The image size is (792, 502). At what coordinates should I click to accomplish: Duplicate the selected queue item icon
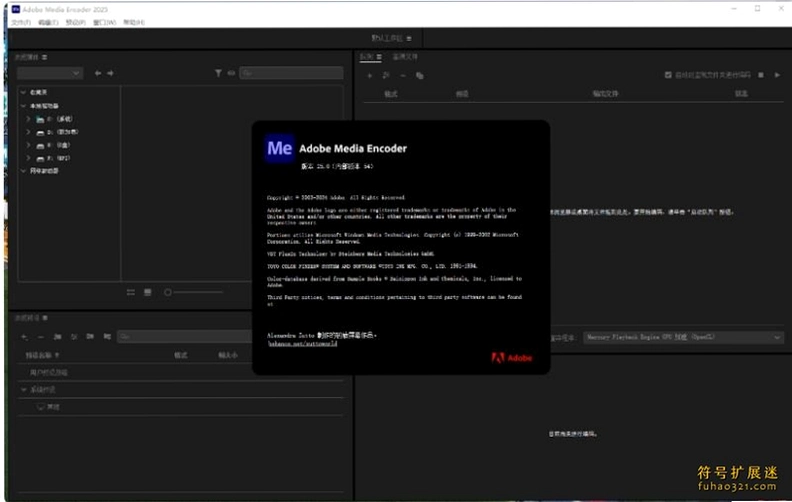419,76
